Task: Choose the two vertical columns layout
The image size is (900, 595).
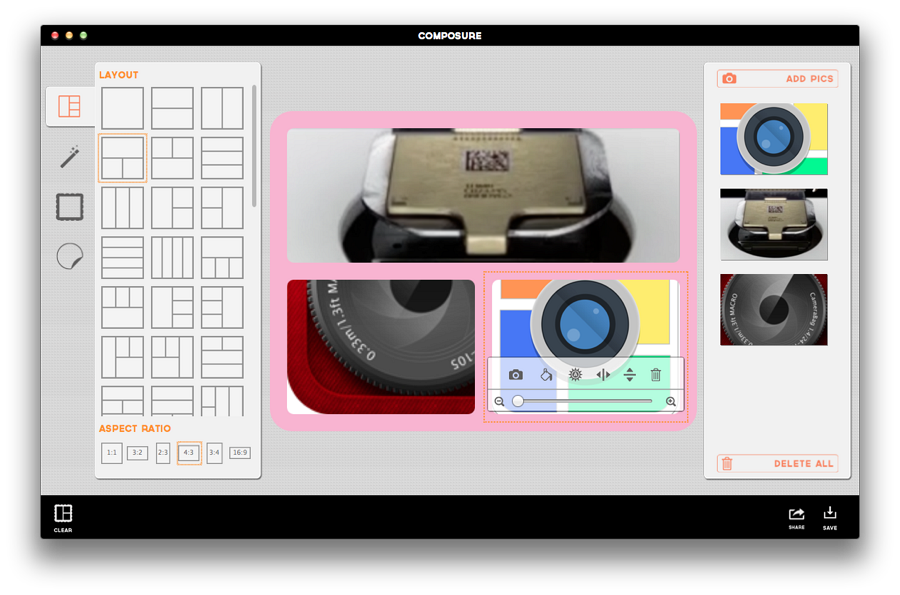Action: tap(222, 108)
